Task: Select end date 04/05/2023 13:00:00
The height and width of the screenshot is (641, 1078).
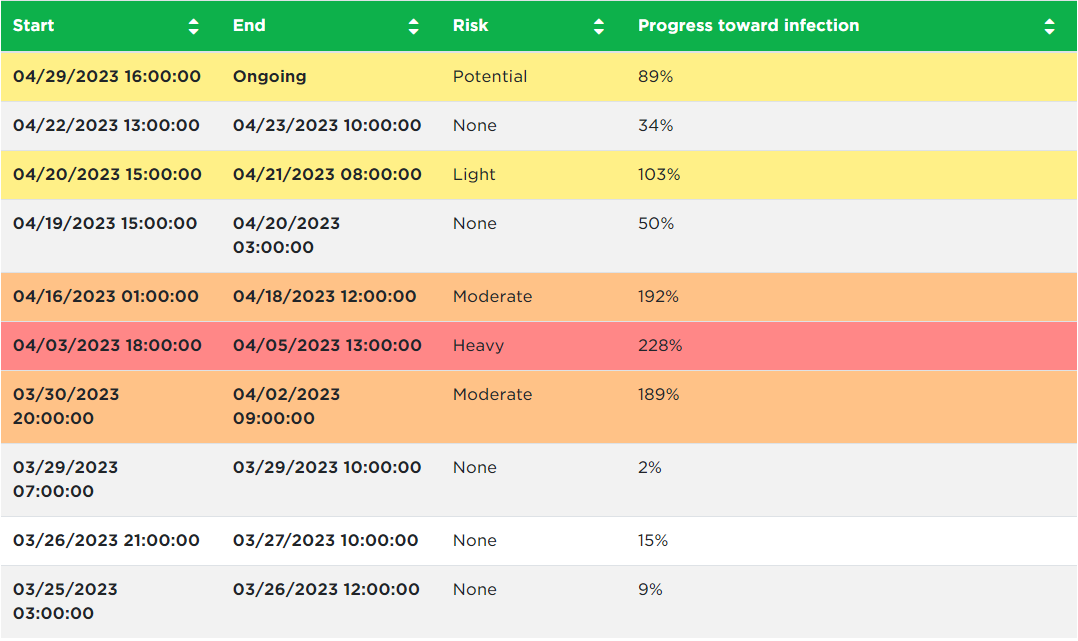Action: [x=327, y=346]
